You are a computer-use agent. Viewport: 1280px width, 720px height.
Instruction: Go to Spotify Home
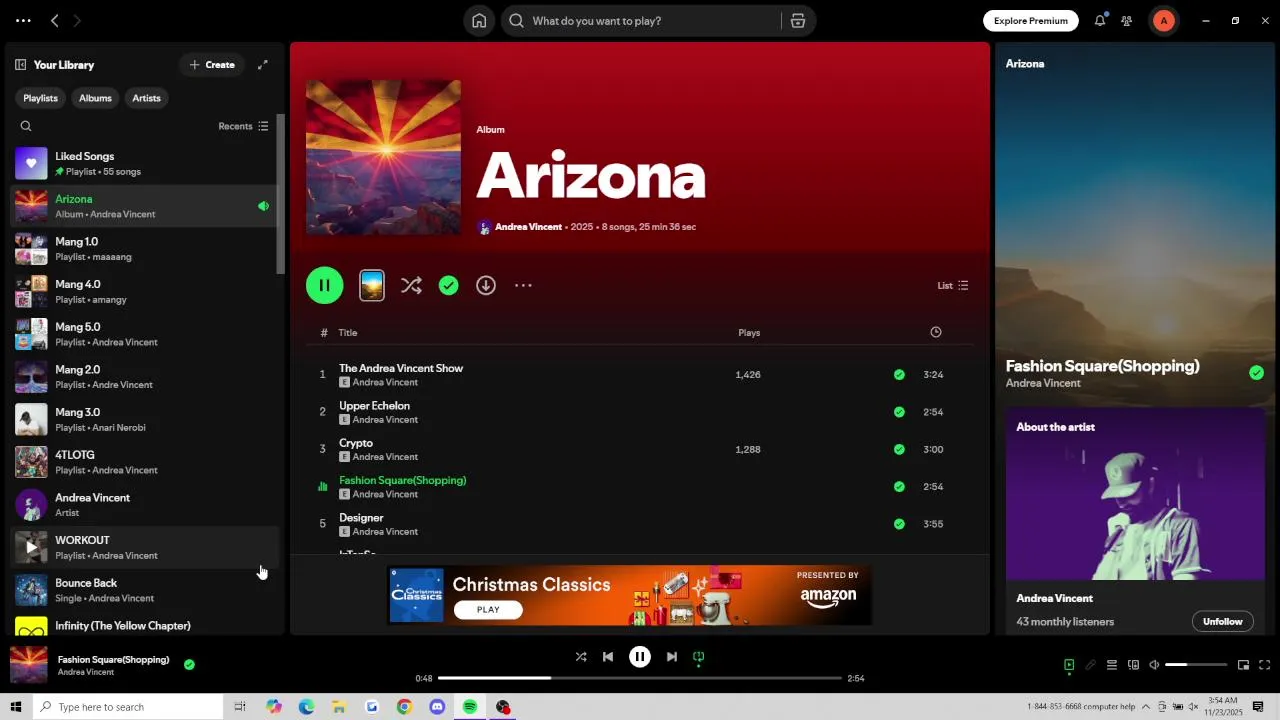479,21
